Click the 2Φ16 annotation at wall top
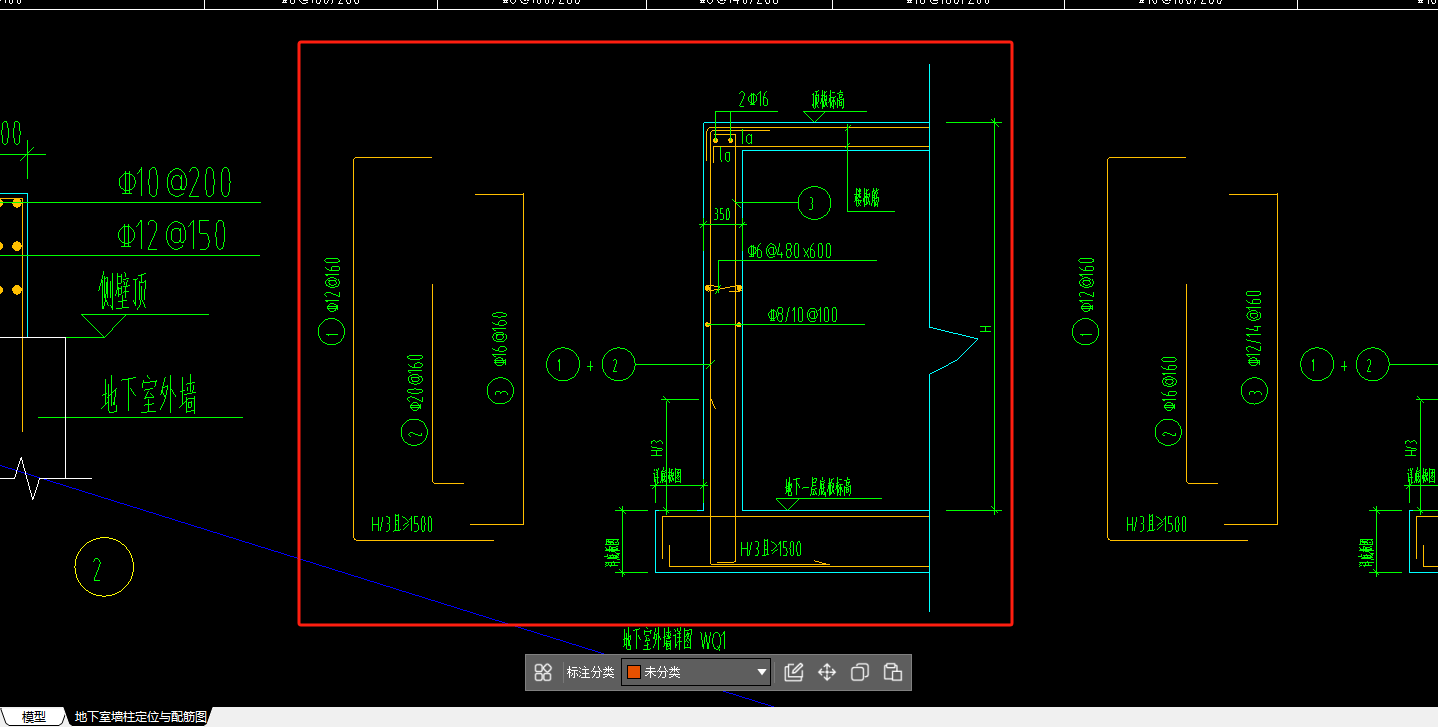1438x727 pixels. 753,100
